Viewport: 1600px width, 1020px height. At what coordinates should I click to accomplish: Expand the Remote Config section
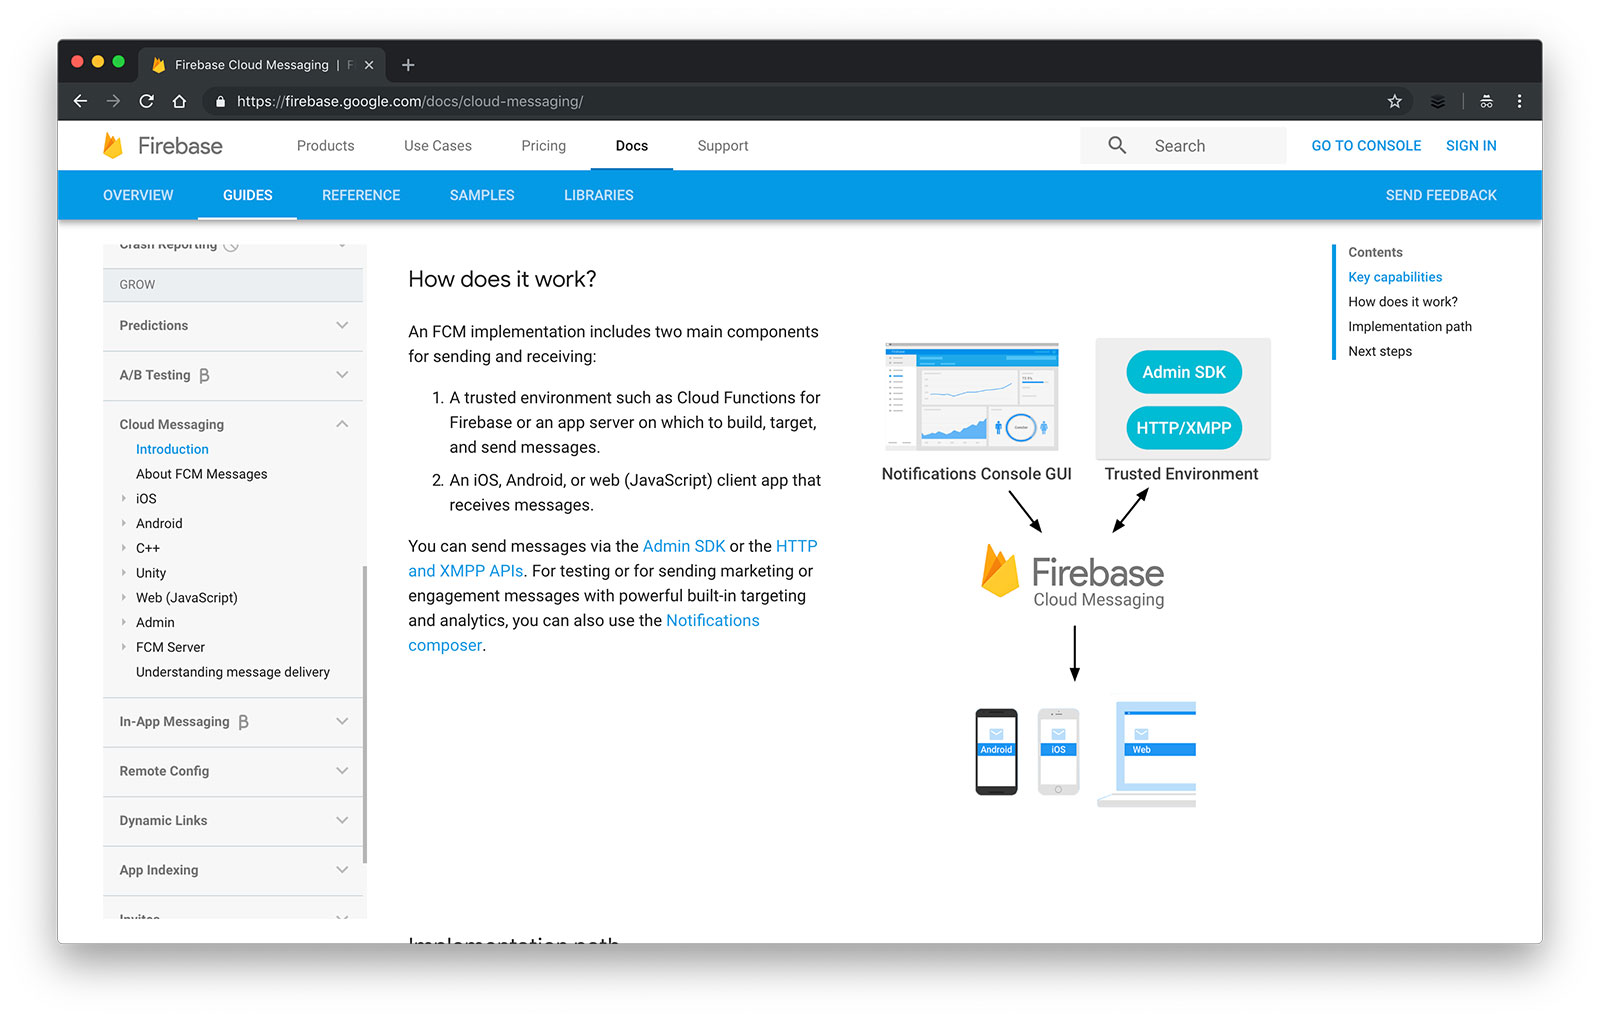pos(342,771)
